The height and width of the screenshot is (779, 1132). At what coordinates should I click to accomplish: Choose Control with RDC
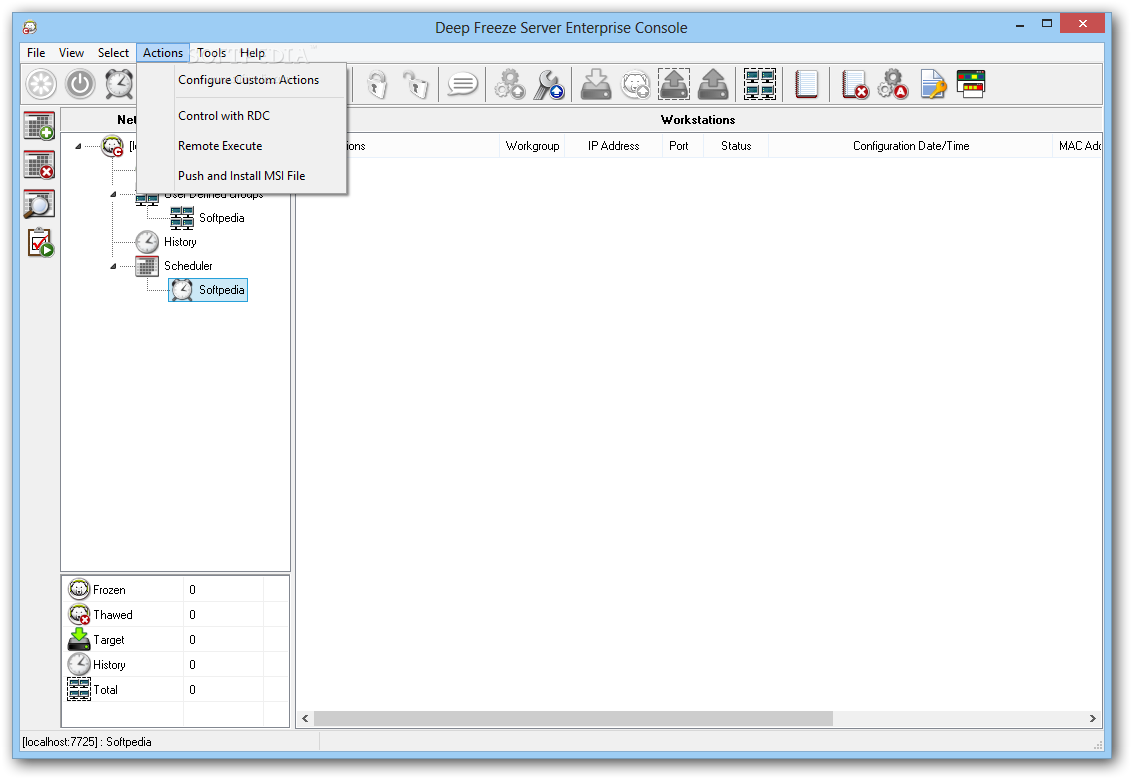click(242, 116)
